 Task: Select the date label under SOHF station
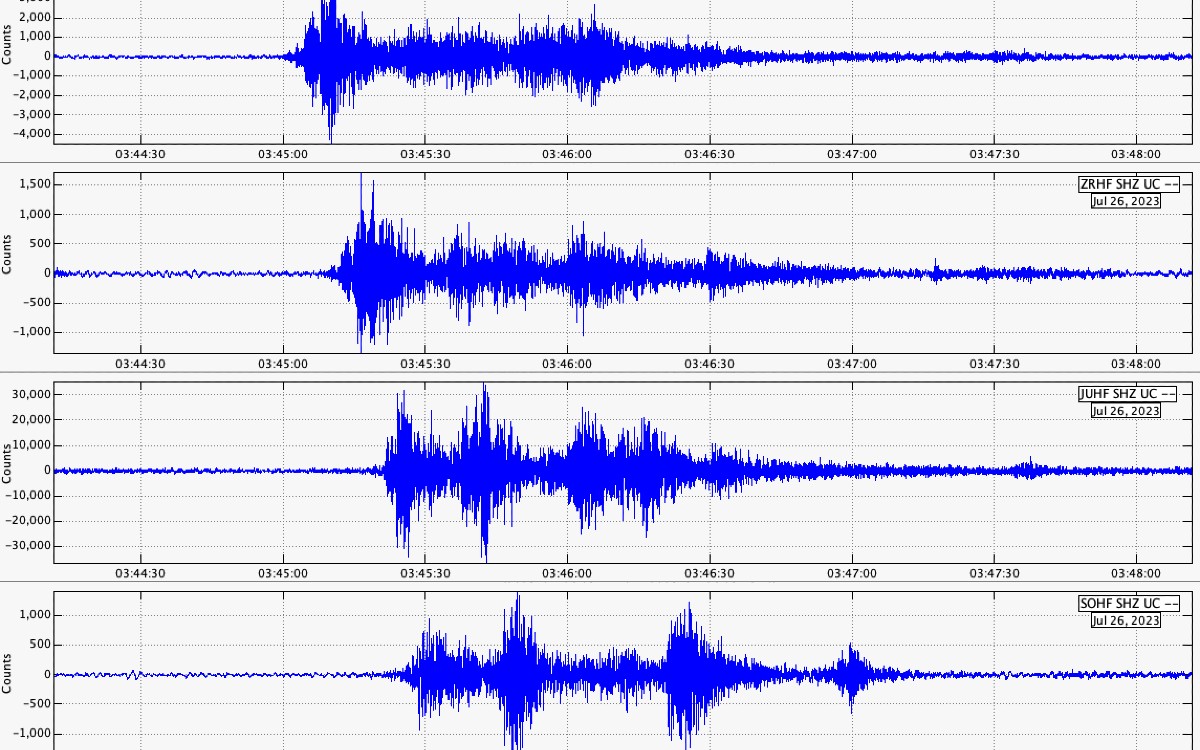(x=1125, y=620)
